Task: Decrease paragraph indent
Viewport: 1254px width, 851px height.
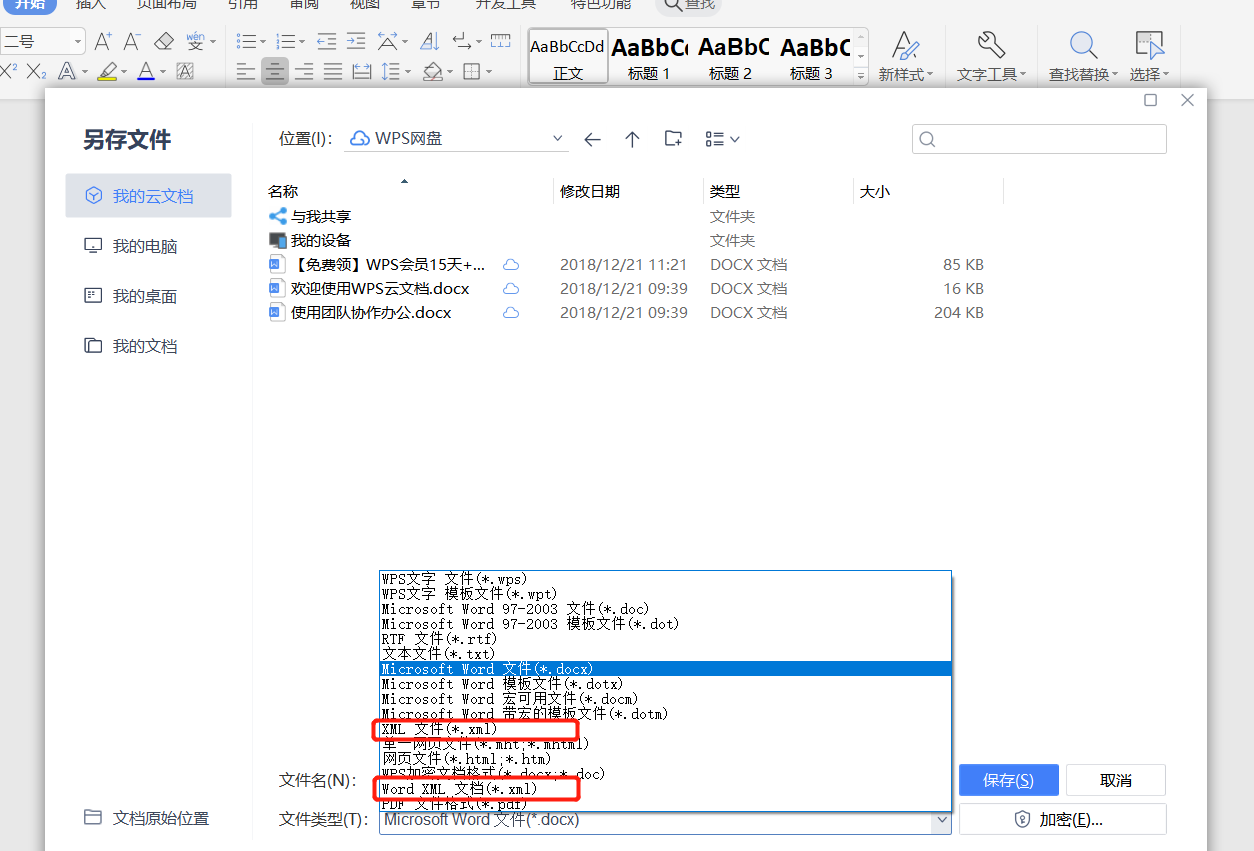Action: point(326,41)
